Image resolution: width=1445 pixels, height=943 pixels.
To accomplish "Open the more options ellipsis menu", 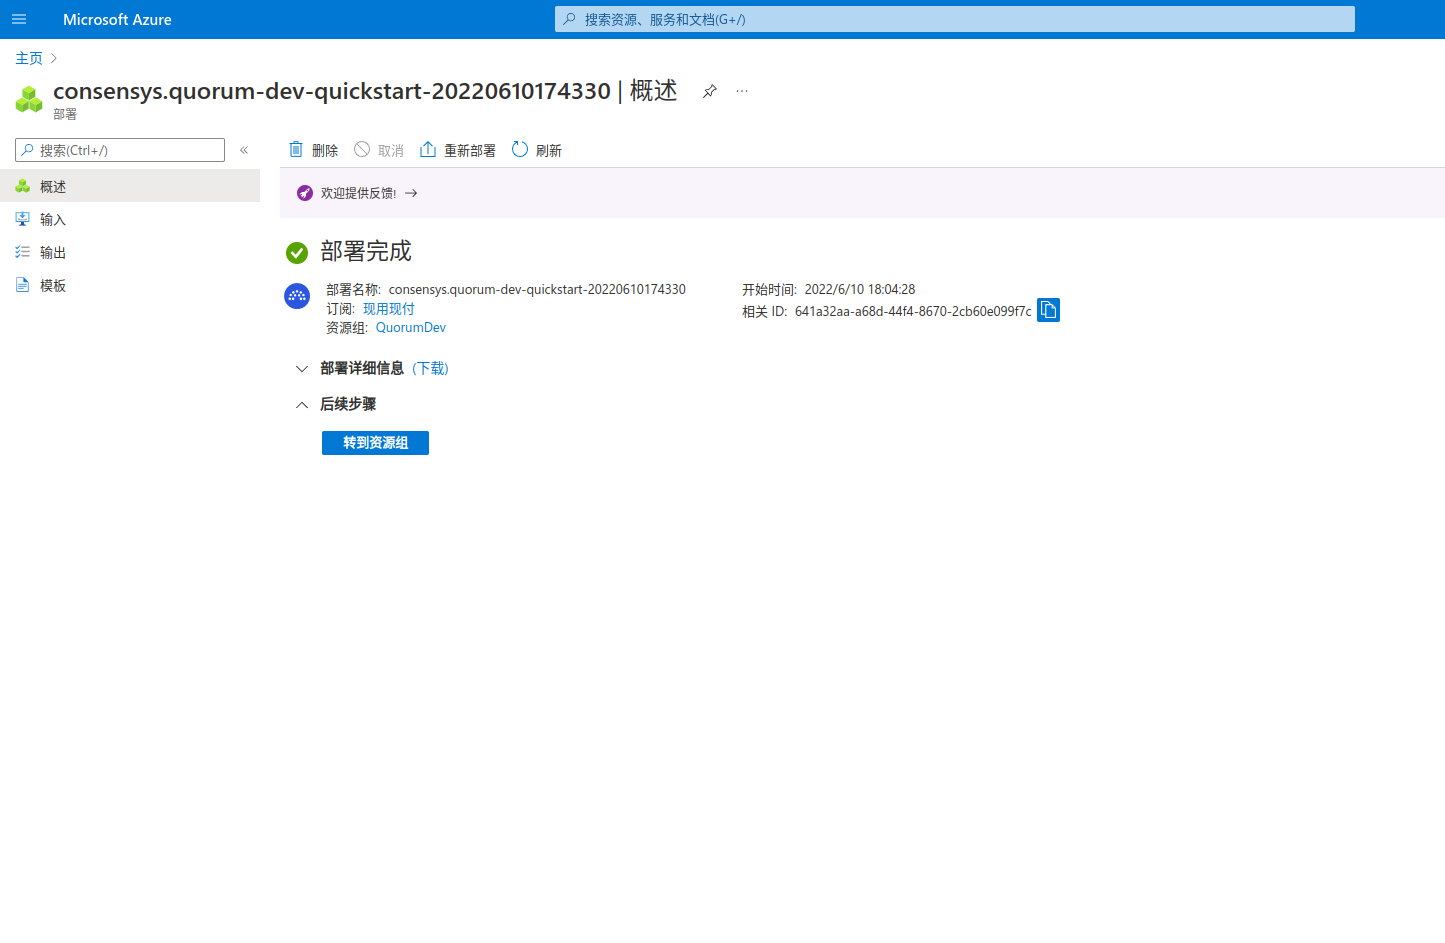I will tap(742, 91).
